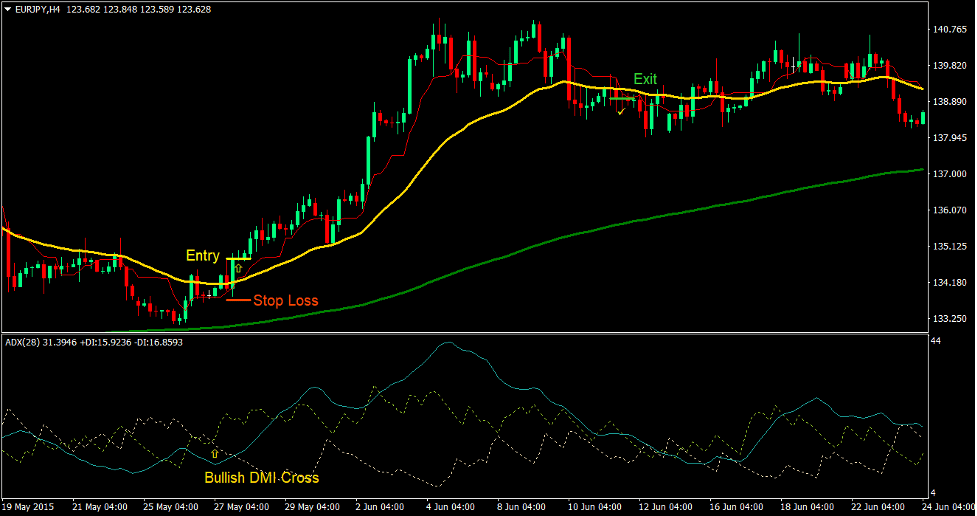Click the Exit text label
Viewport: 977px width, 516px height.
point(645,79)
